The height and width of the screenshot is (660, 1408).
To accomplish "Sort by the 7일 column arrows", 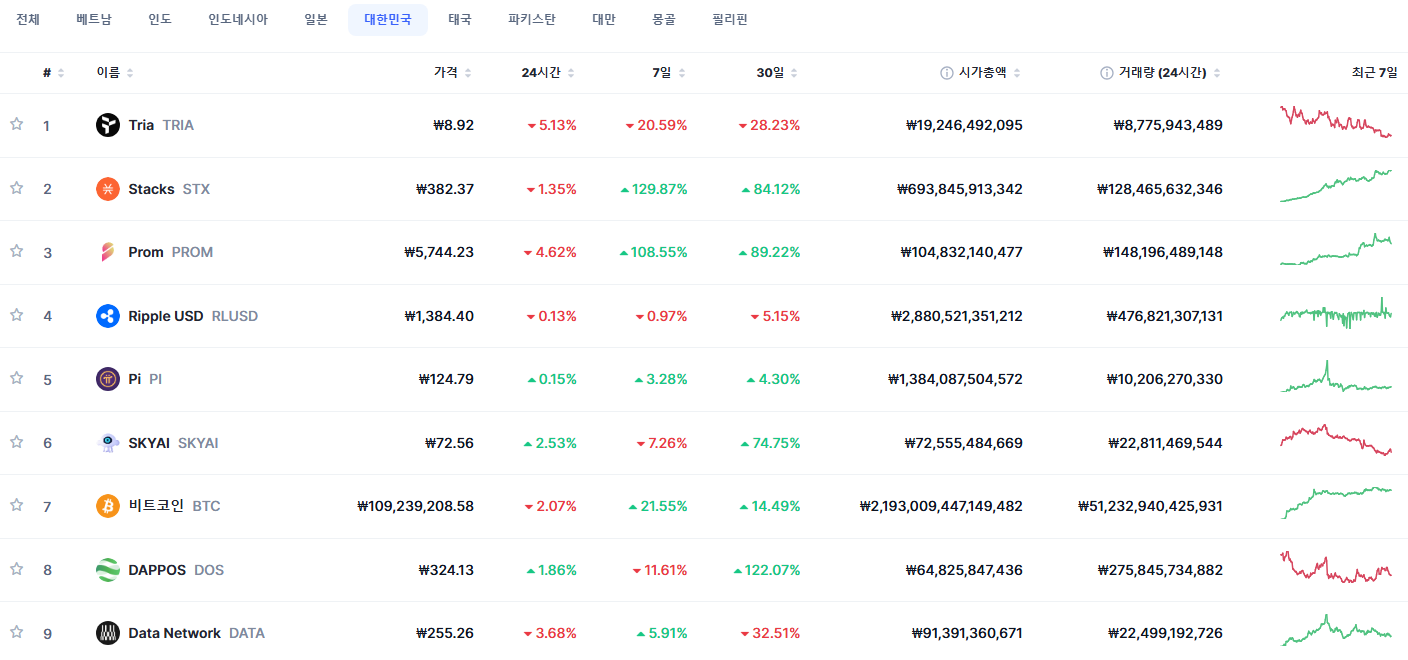I will (682, 73).
